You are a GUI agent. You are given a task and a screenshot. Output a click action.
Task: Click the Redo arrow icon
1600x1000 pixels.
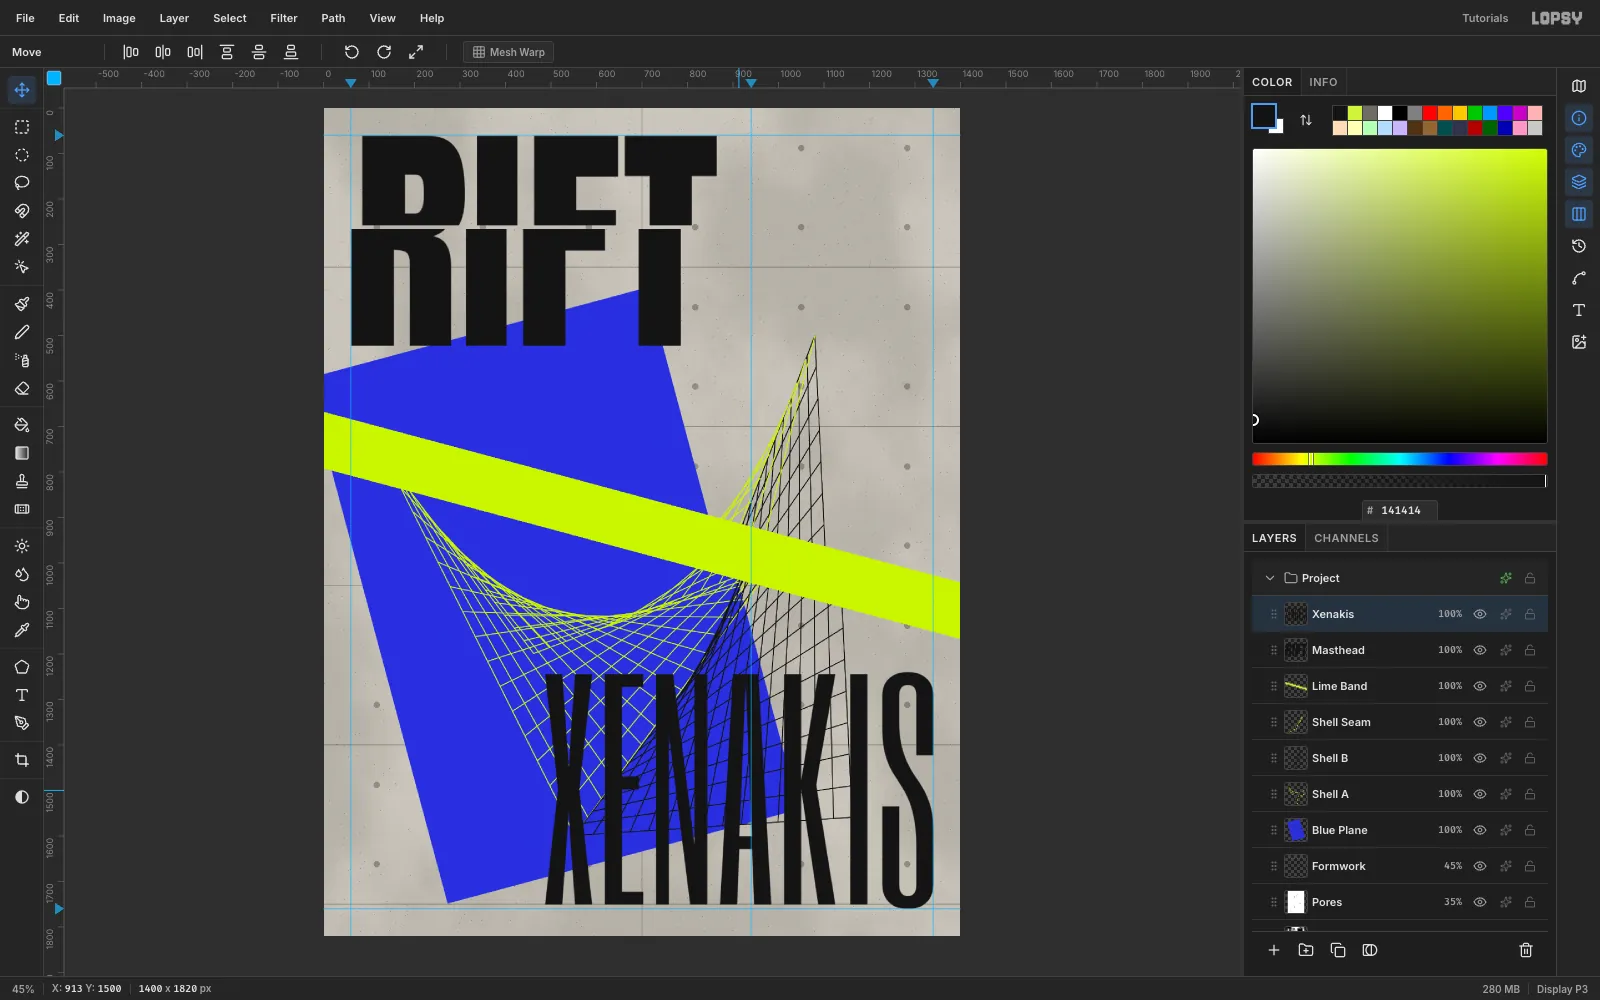pyautogui.click(x=384, y=52)
